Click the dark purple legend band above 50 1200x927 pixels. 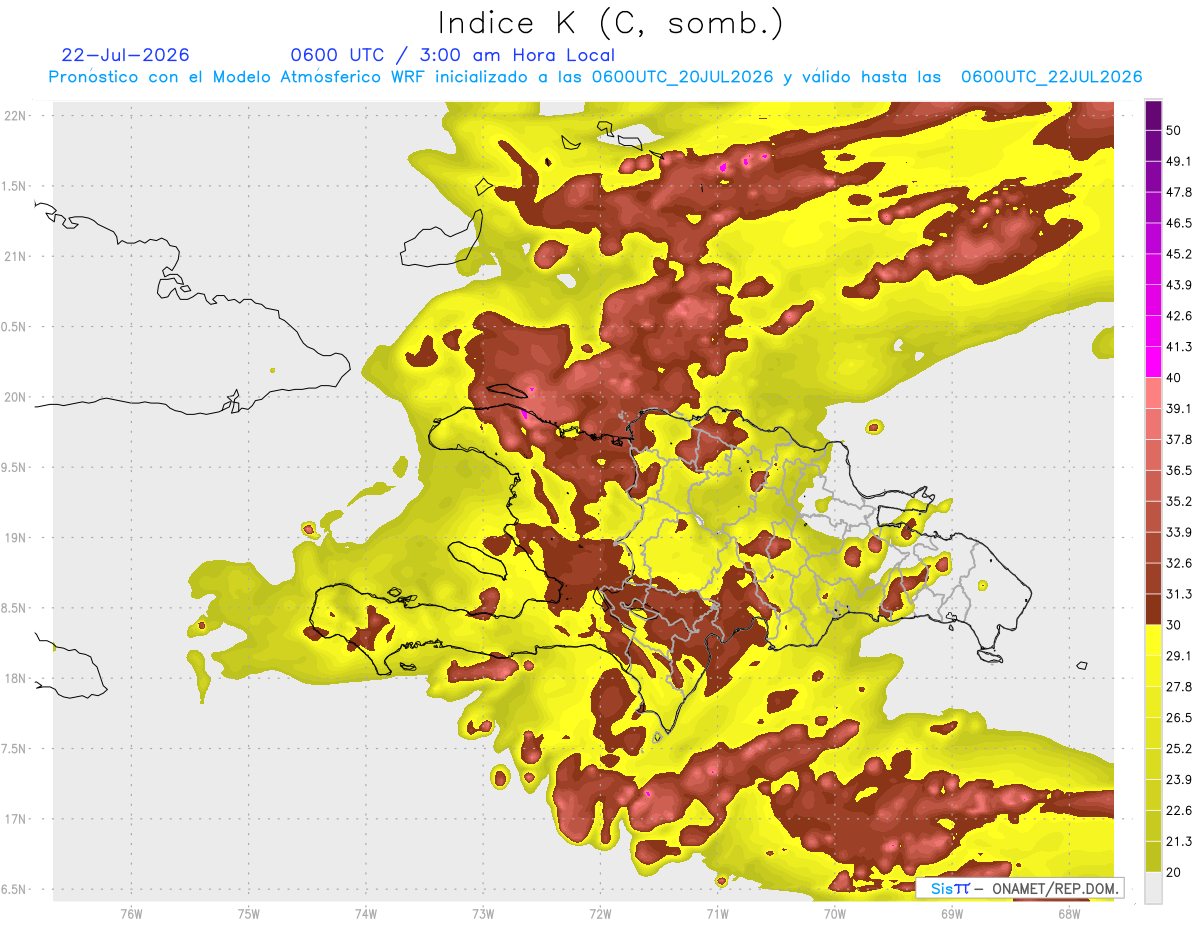[x=1153, y=115]
